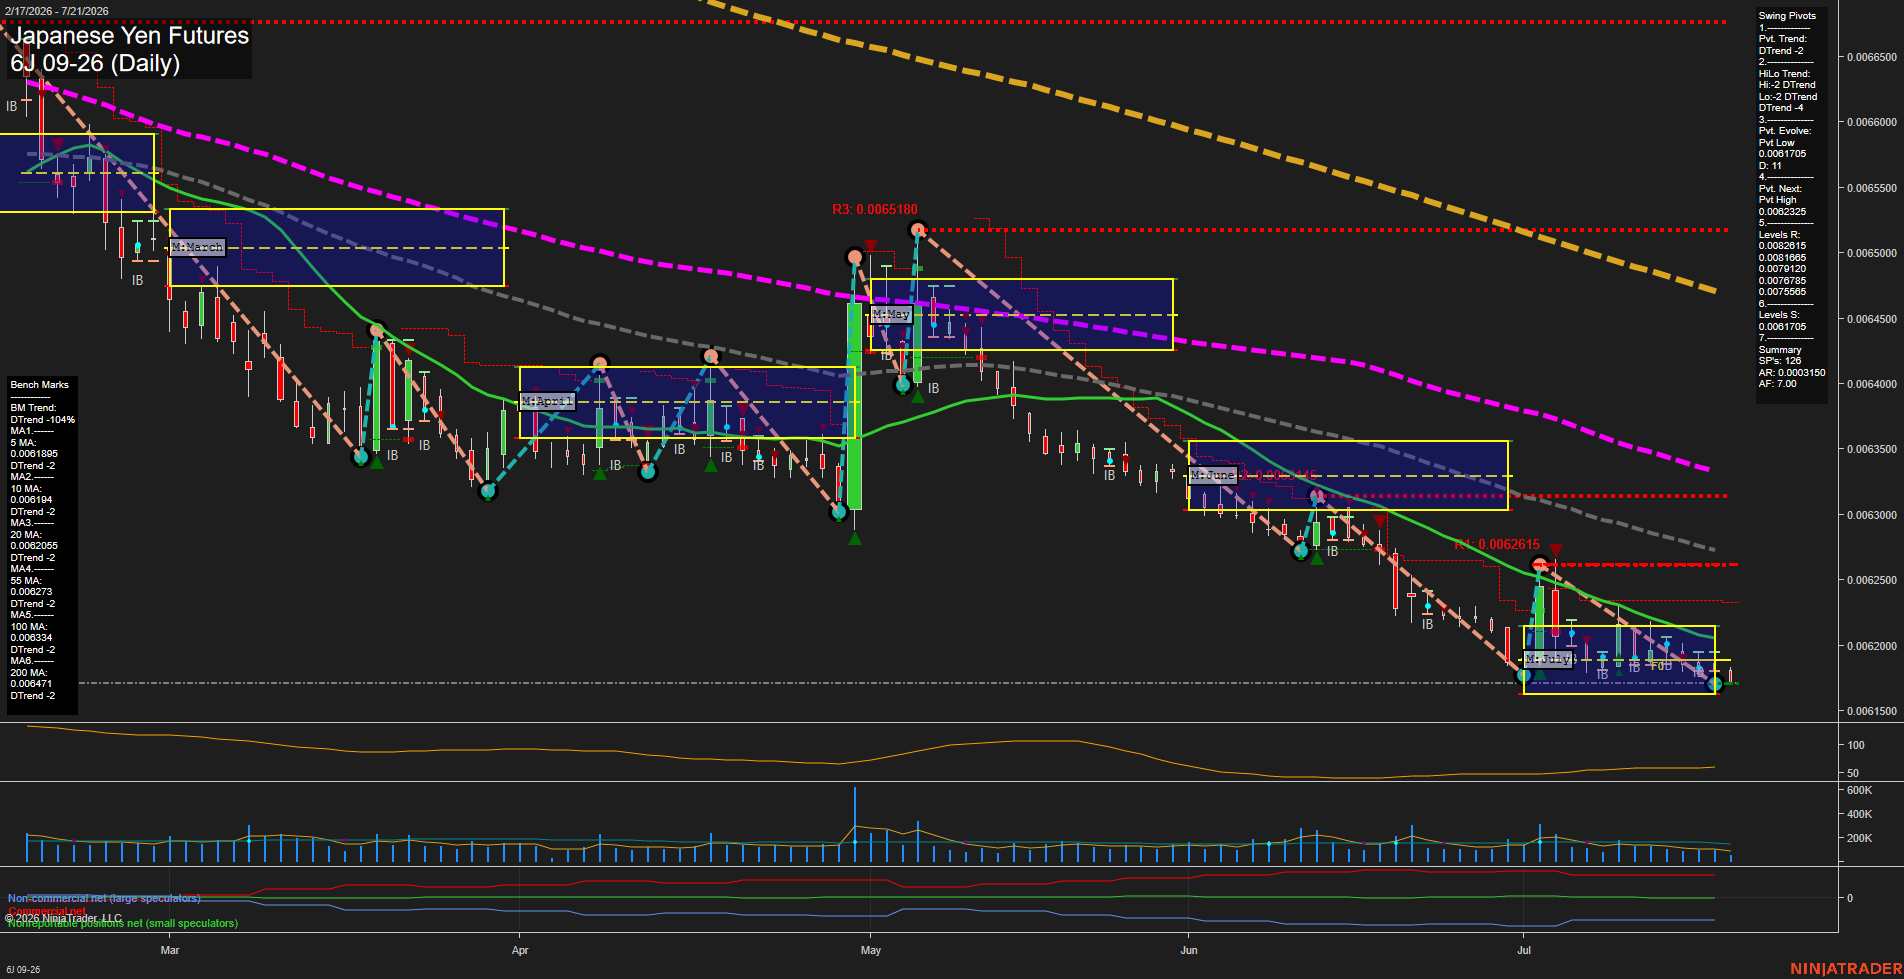The image size is (1904, 979).
Task: Click the date range '2/17/2026 - 7/21/2026'
Action: point(57,11)
